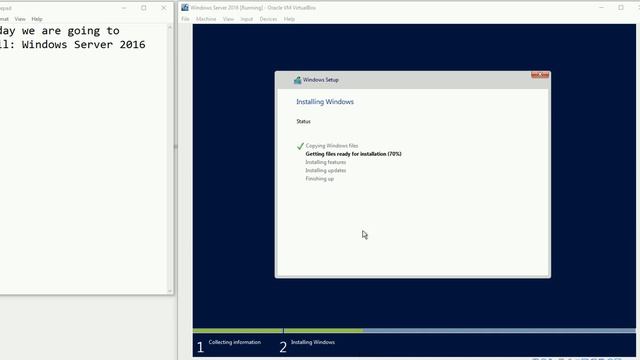Click the setup progress bar at bottom
Screen dimensions: 640x360
[x=414, y=331]
